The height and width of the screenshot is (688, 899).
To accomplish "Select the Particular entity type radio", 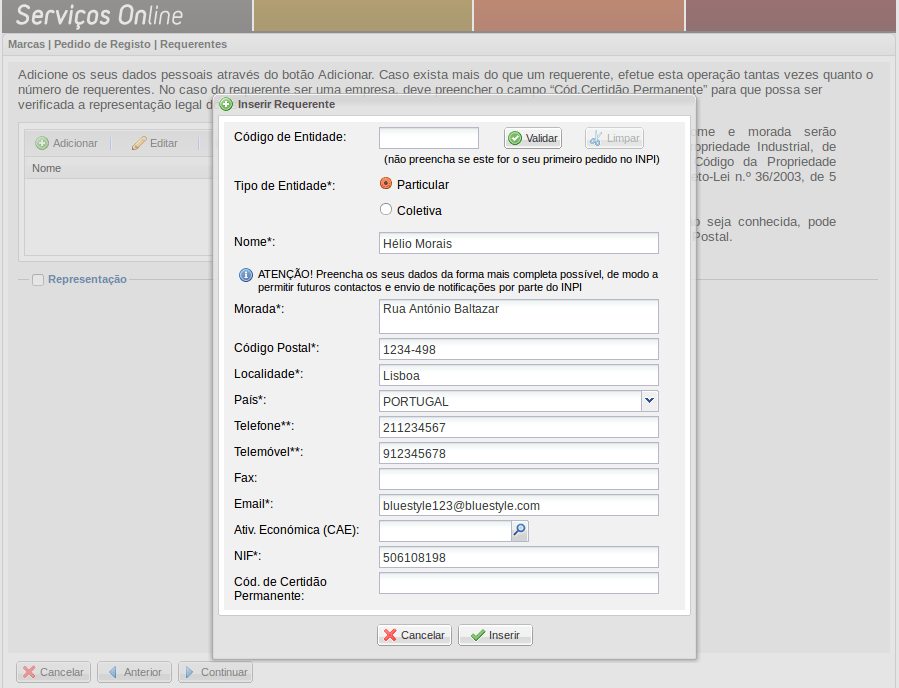I will click(386, 184).
